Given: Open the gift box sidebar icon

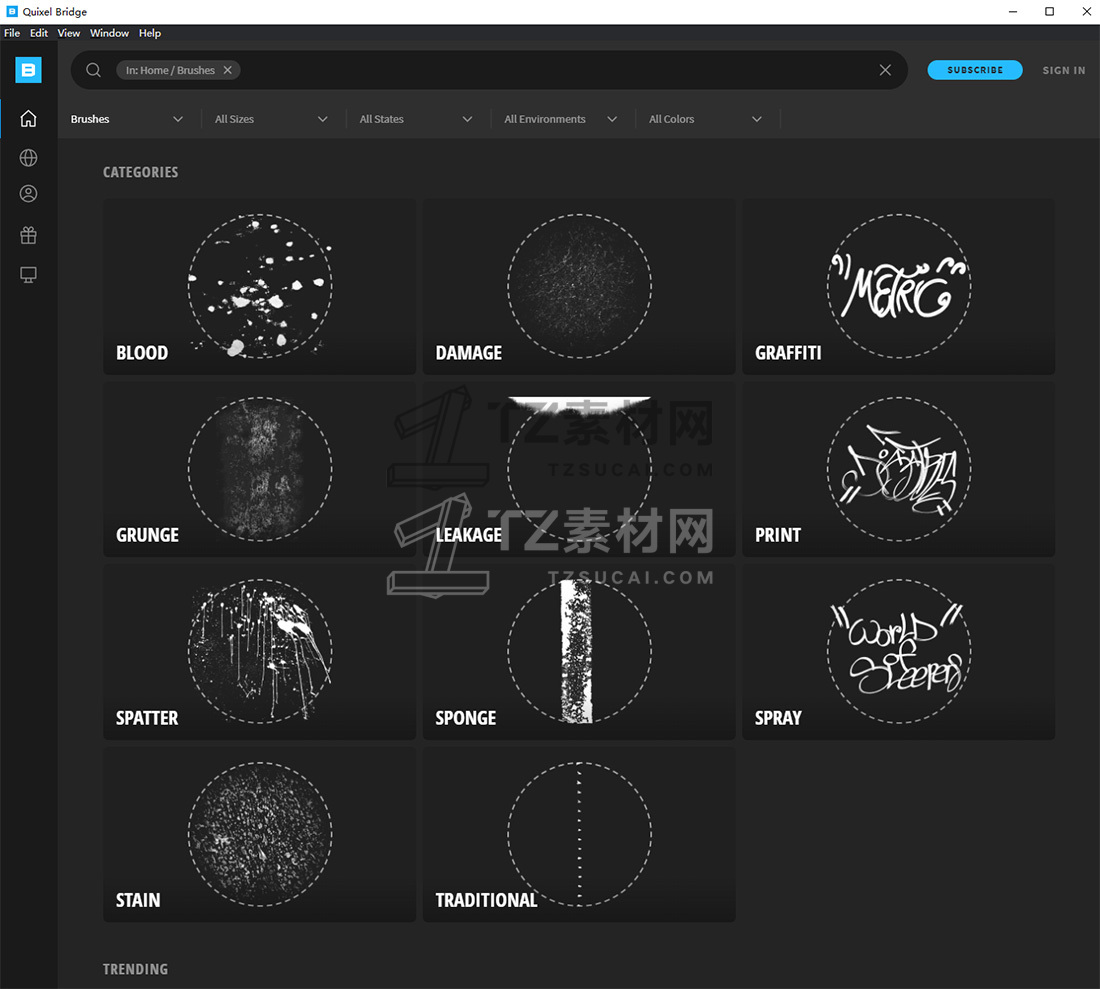Looking at the screenshot, I should [28, 235].
